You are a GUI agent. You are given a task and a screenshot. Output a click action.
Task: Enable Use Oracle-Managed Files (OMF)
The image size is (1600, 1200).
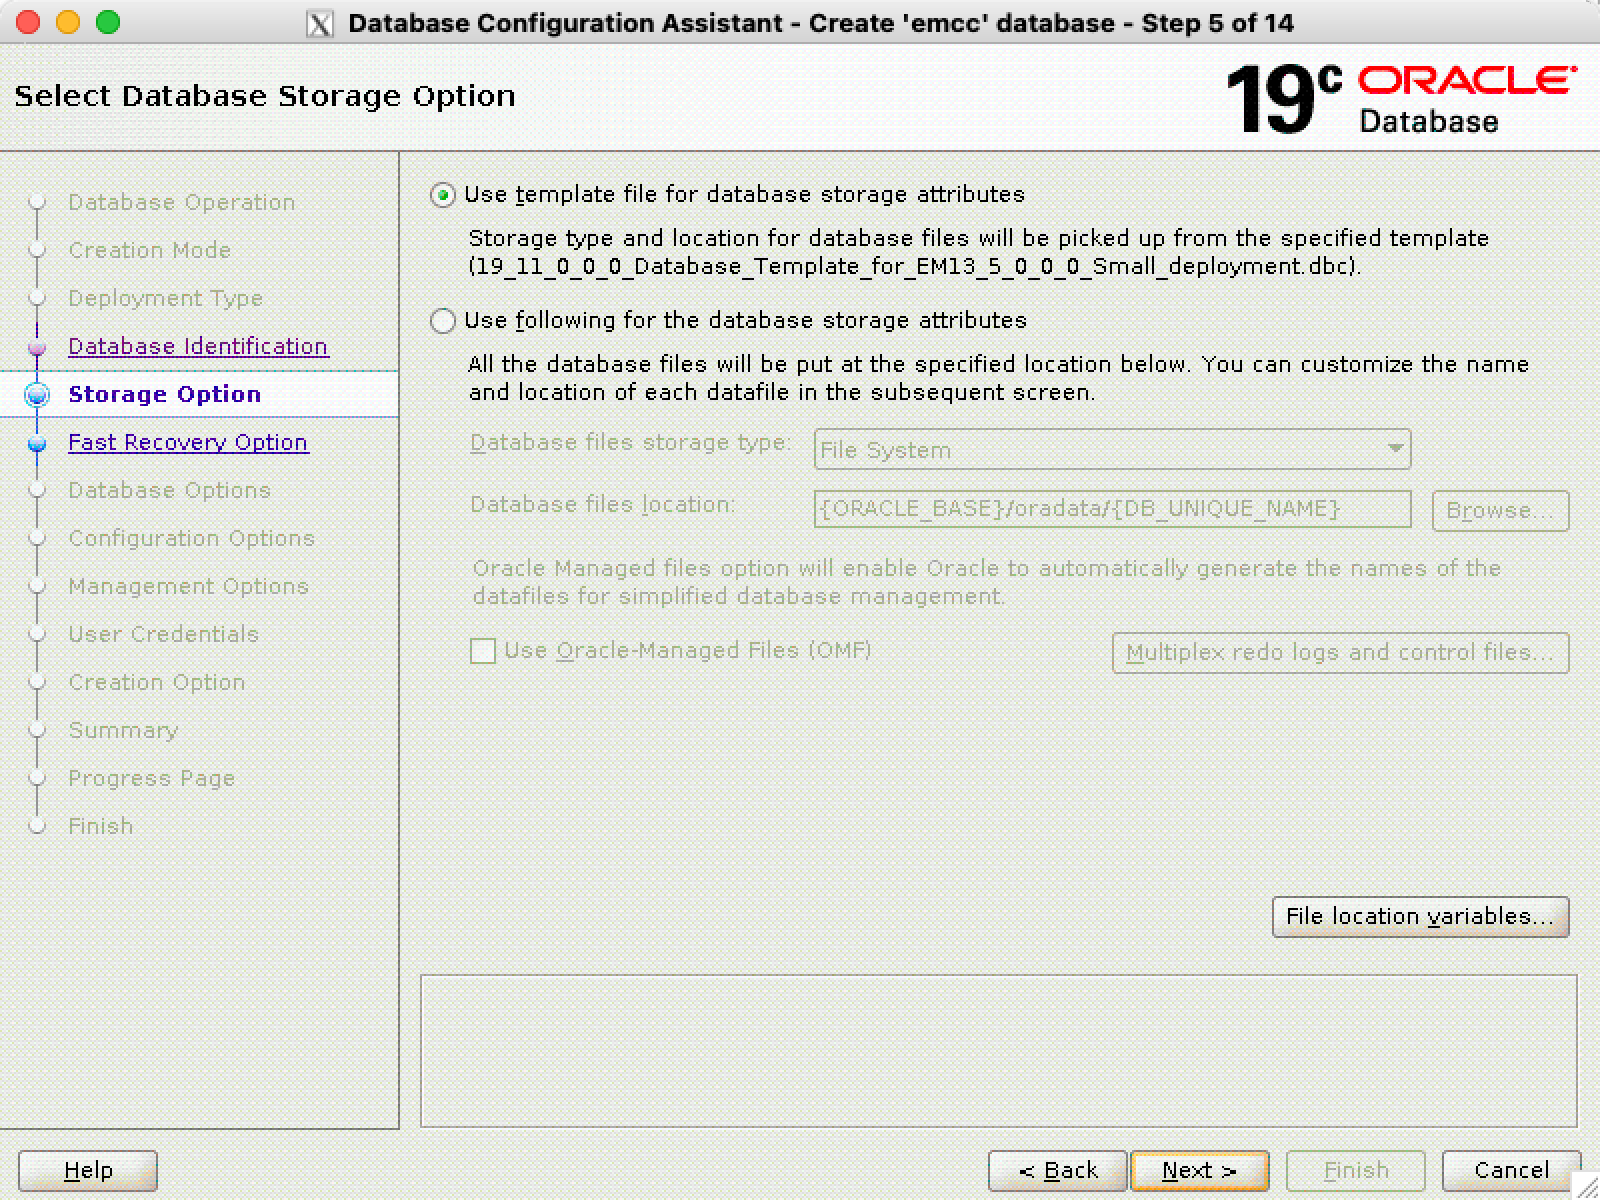tap(483, 651)
